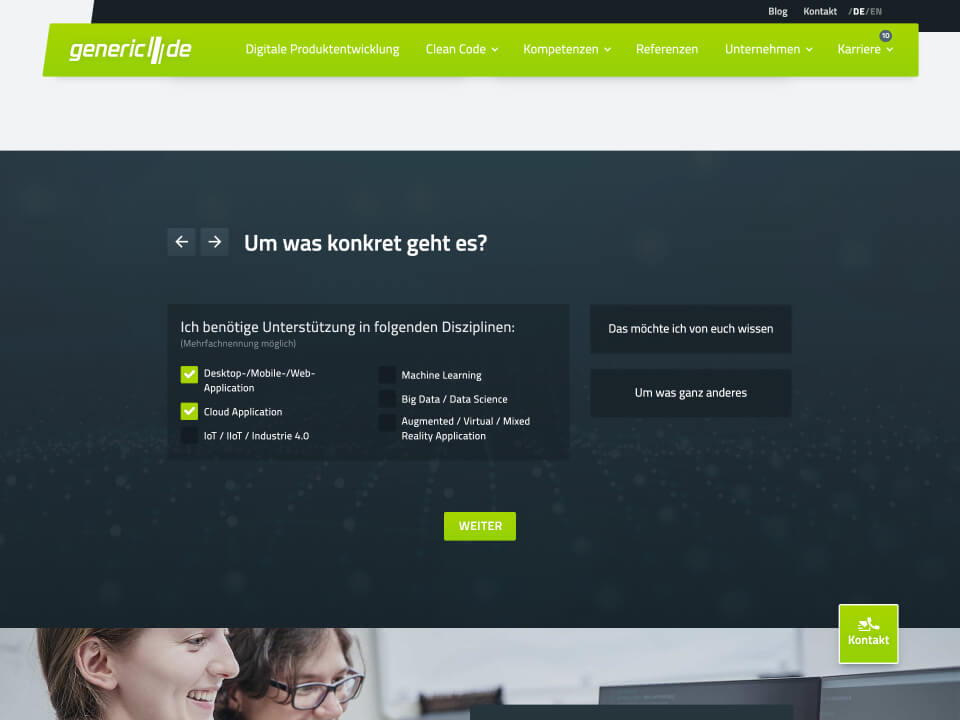Open the Kontakt link in top bar
The height and width of the screenshot is (720, 960).
point(820,12)
